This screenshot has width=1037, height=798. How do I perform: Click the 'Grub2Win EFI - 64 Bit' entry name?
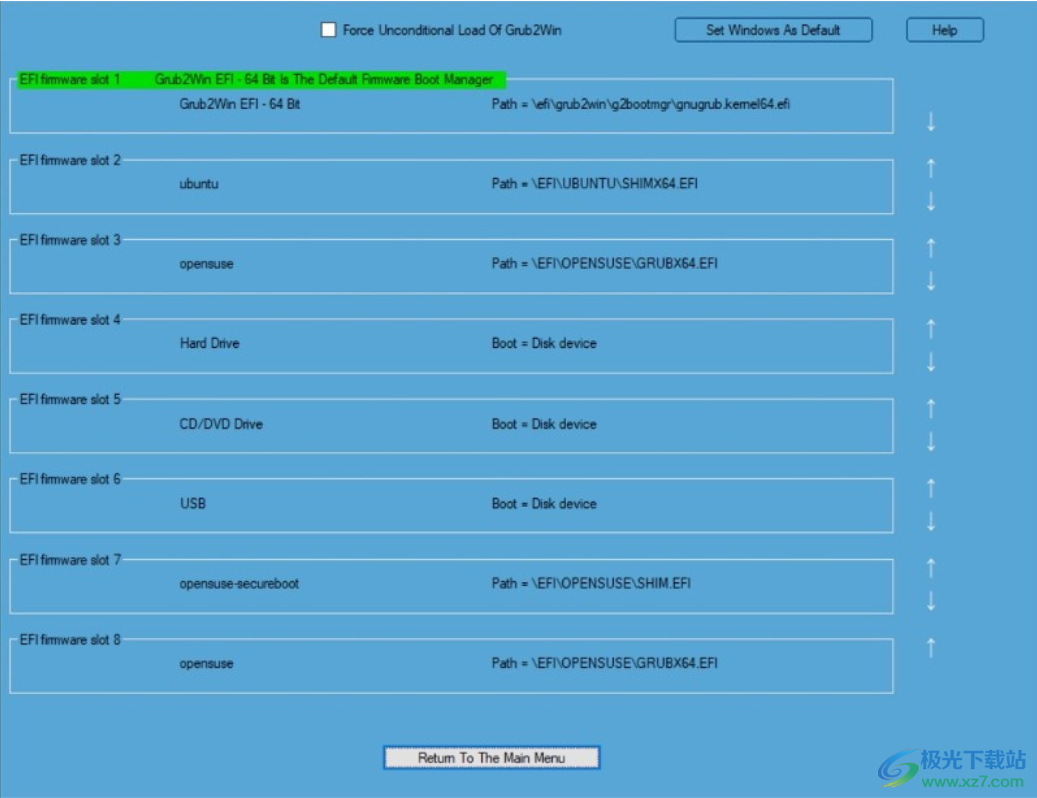pyautogui.click(x=239, y=104)
